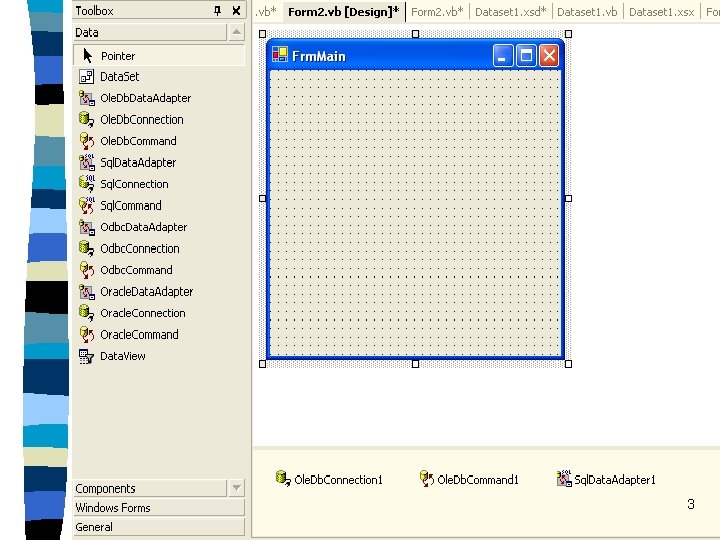
Task: Select OleDbConnection1 icon in component tray
Action: (283, 478)
